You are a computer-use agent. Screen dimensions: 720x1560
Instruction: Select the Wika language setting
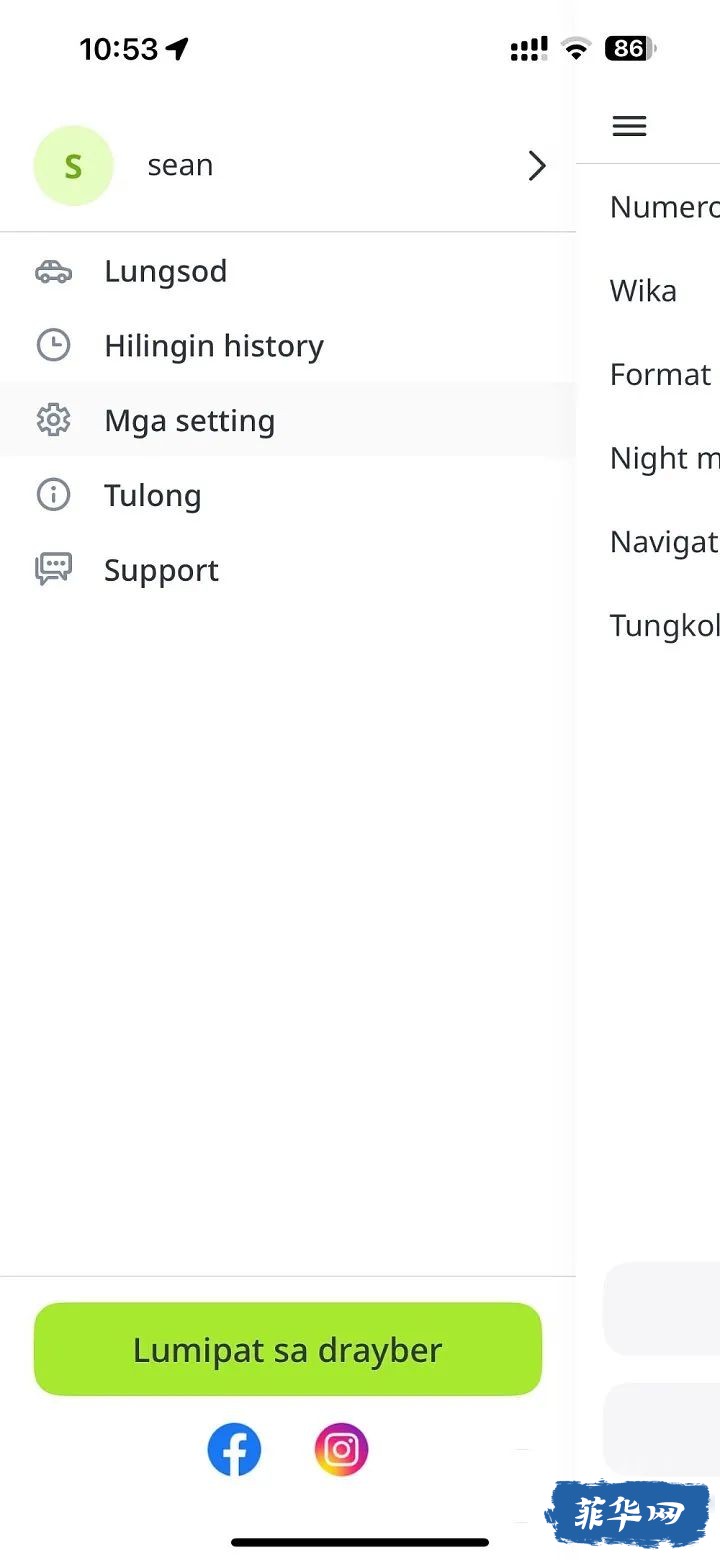coord(644,291)
